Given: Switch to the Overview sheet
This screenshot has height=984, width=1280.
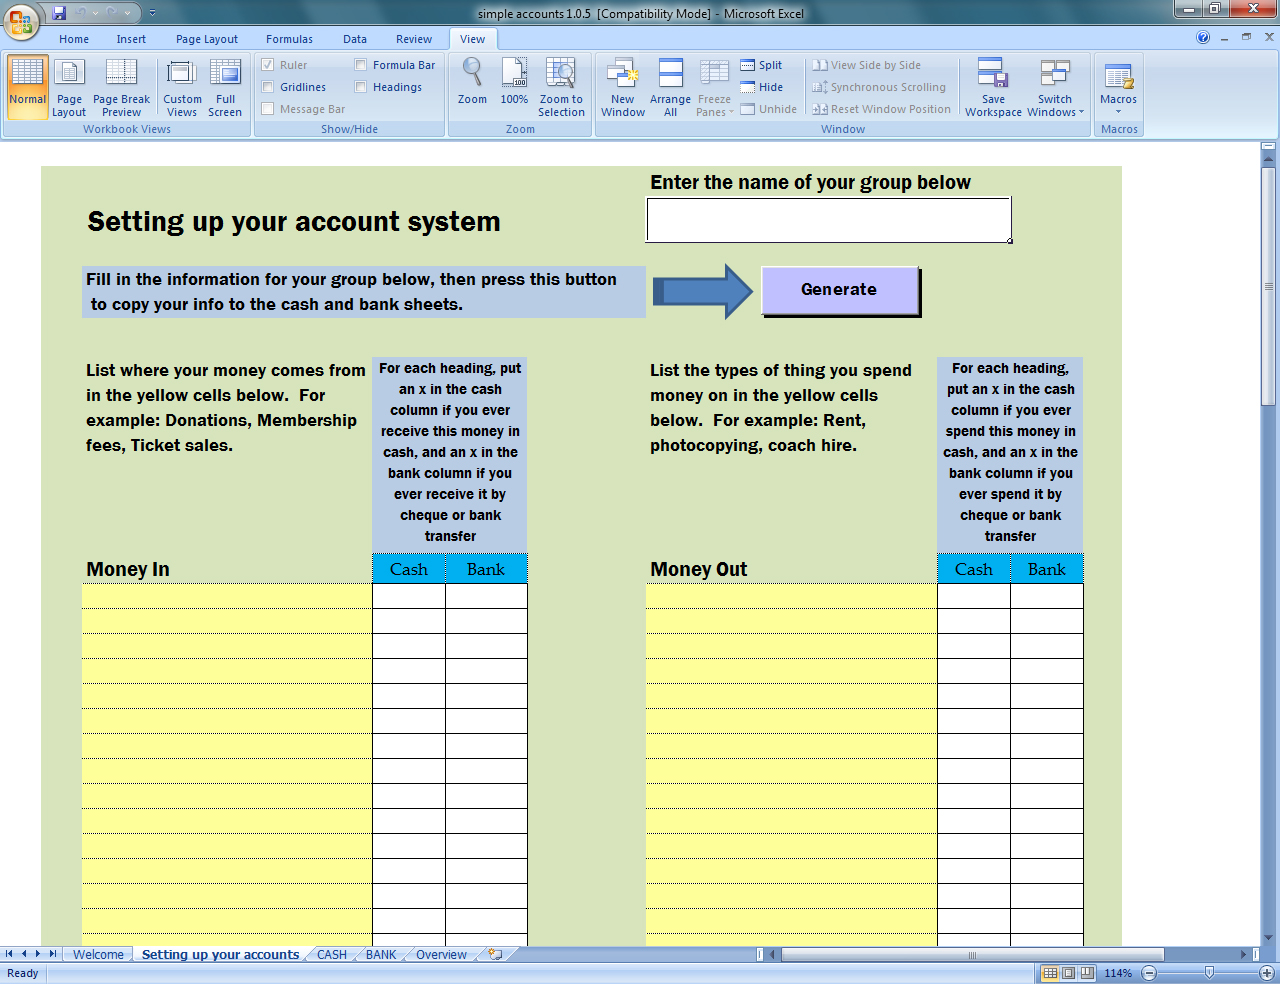Looking at the screenshot, I should [x=441, y=954].
